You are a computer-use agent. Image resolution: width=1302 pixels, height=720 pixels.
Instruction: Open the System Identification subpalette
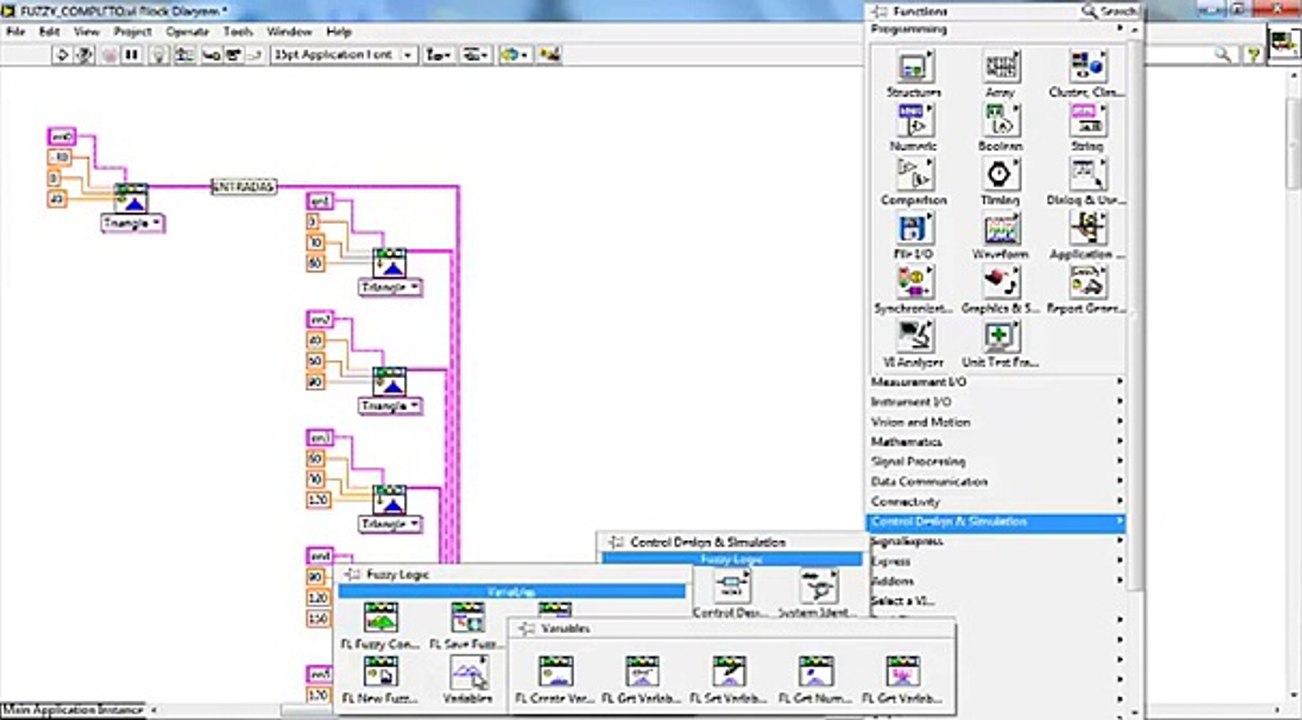(818, 587)
